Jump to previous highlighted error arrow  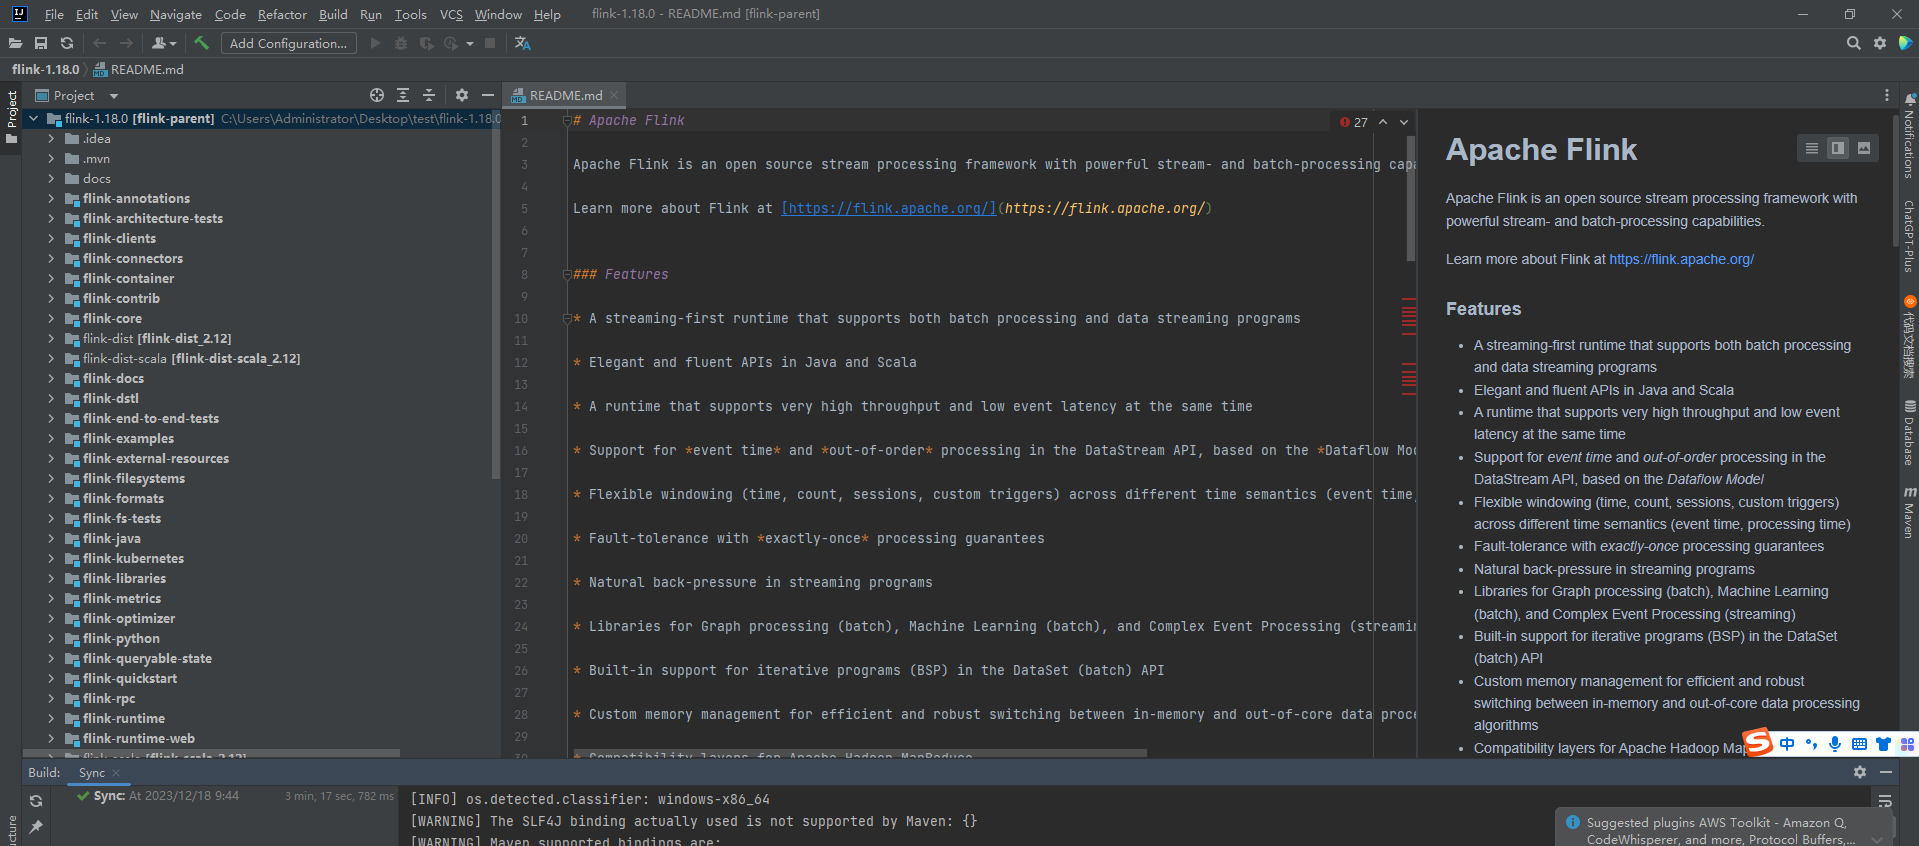pos(1383,122)
